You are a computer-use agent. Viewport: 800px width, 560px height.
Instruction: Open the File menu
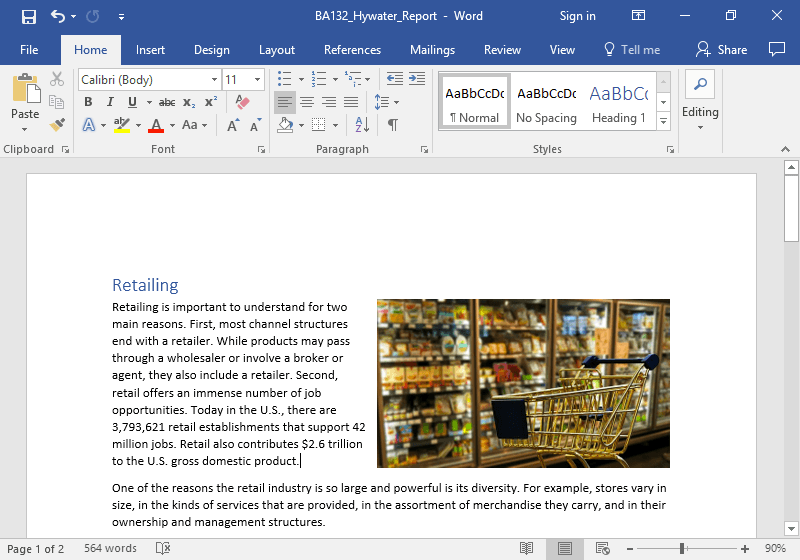point(29,50)
